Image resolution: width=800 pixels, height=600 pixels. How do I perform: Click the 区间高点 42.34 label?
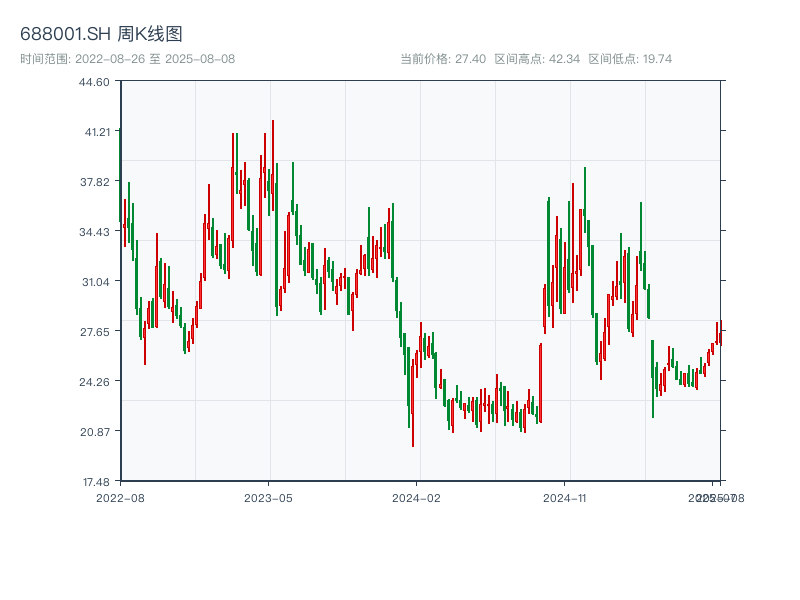[x=537, y=59]
